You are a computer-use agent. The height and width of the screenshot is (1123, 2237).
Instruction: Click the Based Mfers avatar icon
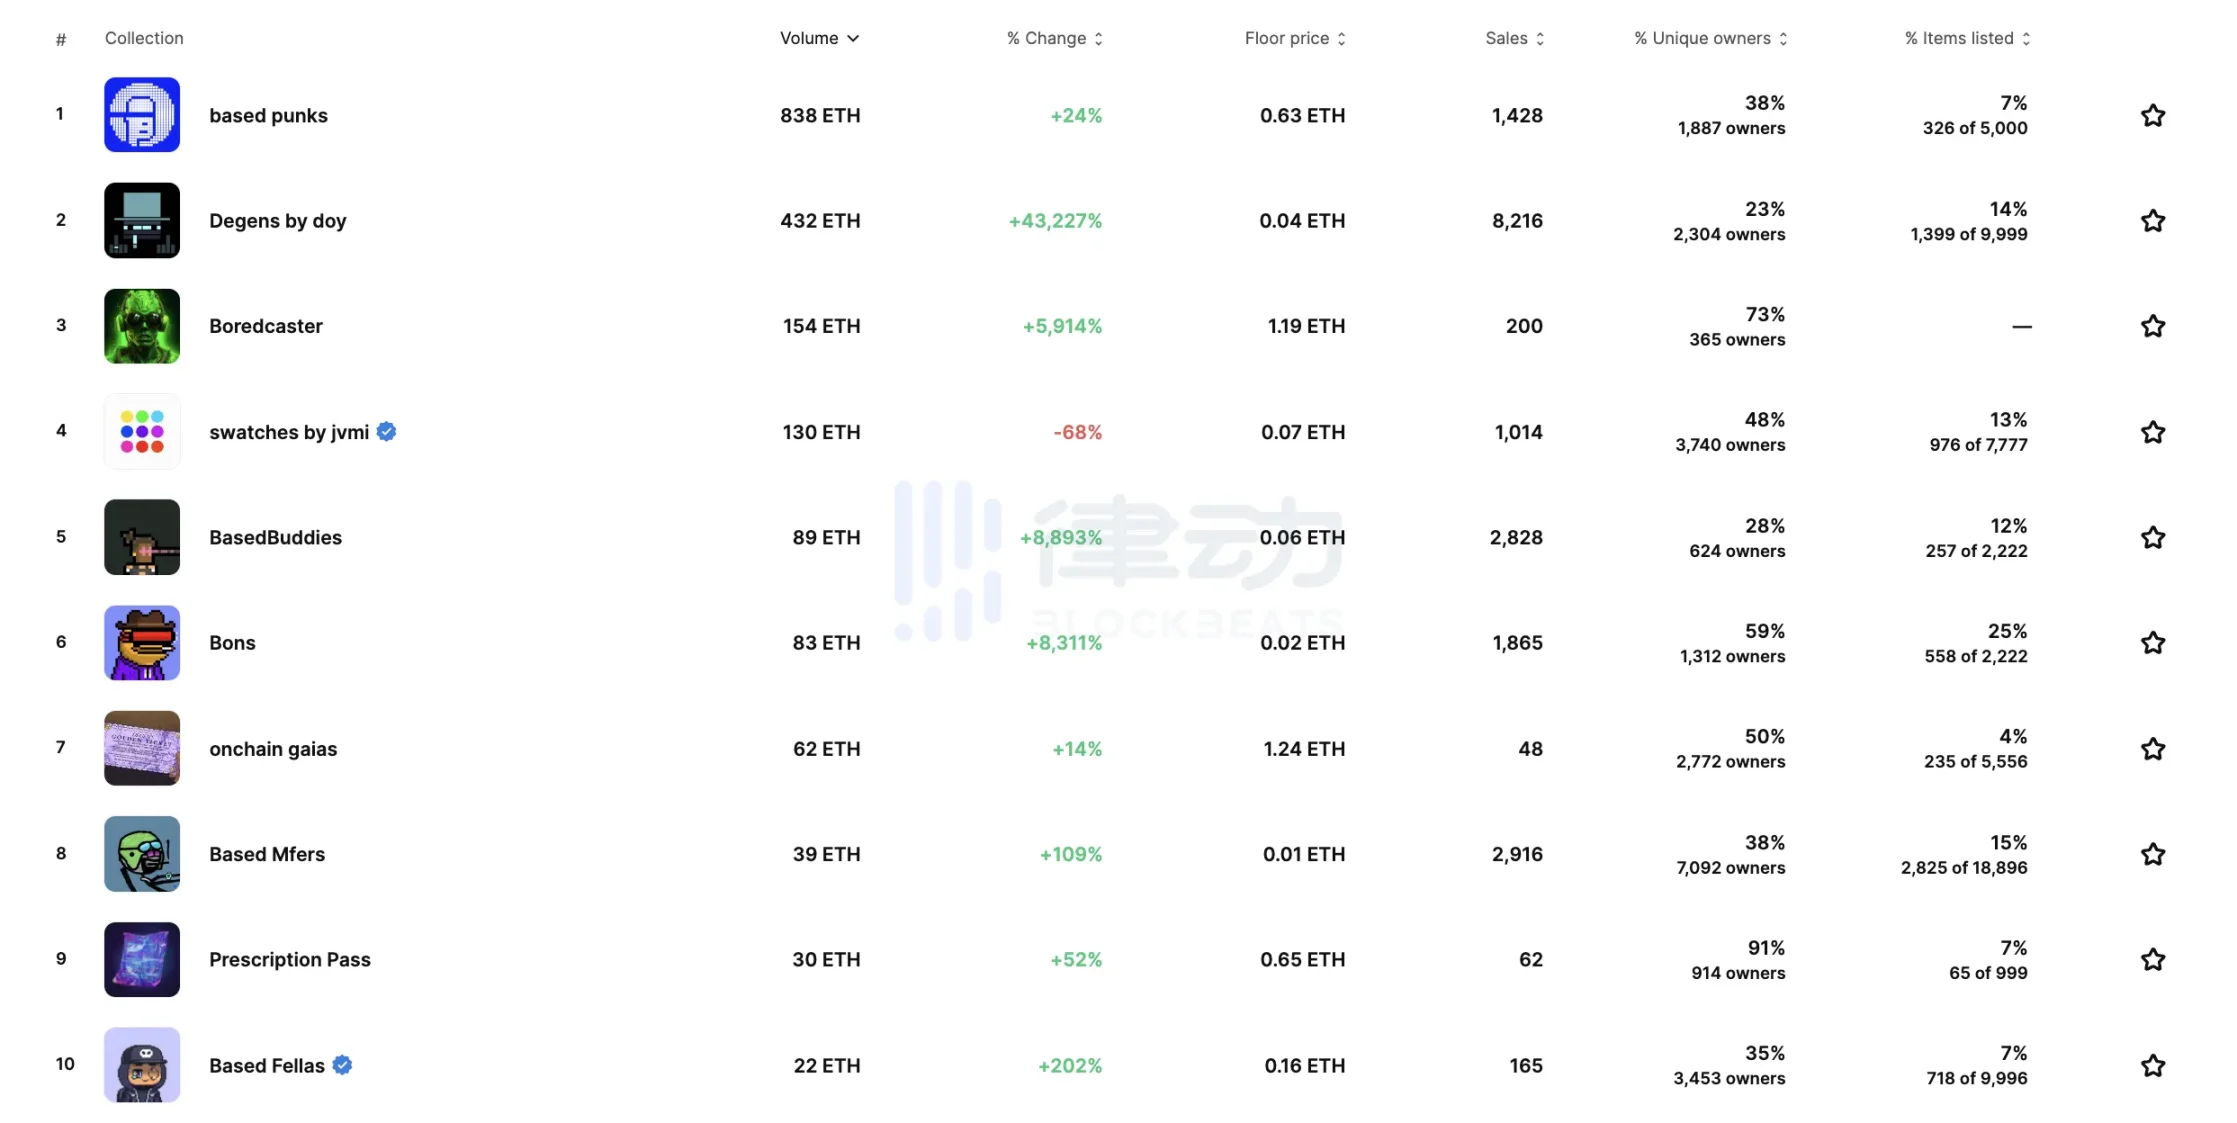point(142,854)
